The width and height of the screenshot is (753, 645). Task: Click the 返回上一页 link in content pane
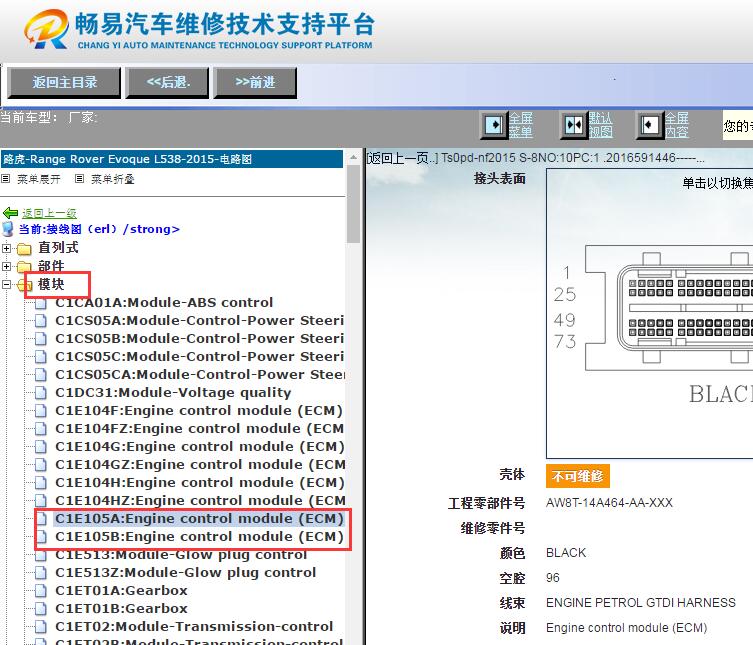click(402, 158)
